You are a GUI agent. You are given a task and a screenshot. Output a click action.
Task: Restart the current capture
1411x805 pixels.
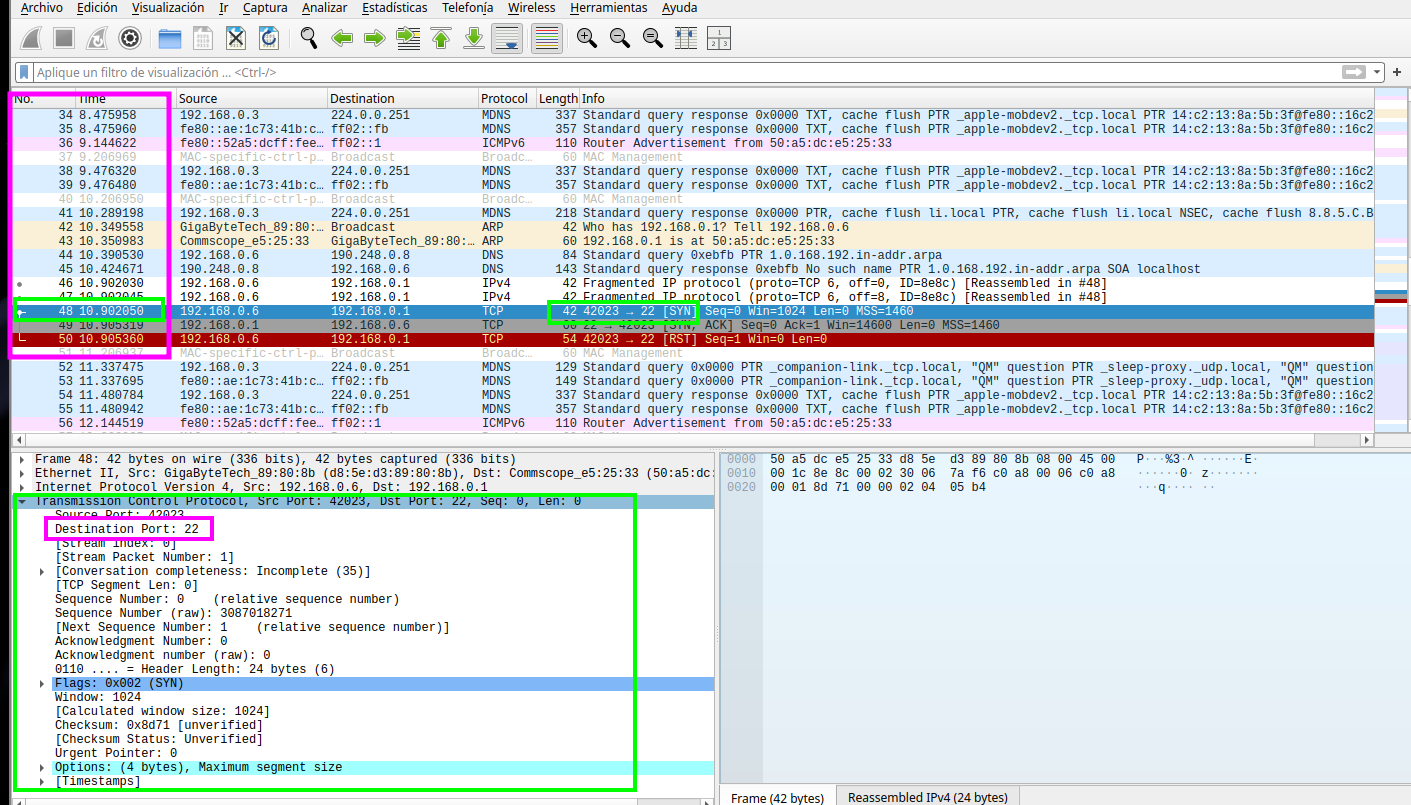point(97,39)
